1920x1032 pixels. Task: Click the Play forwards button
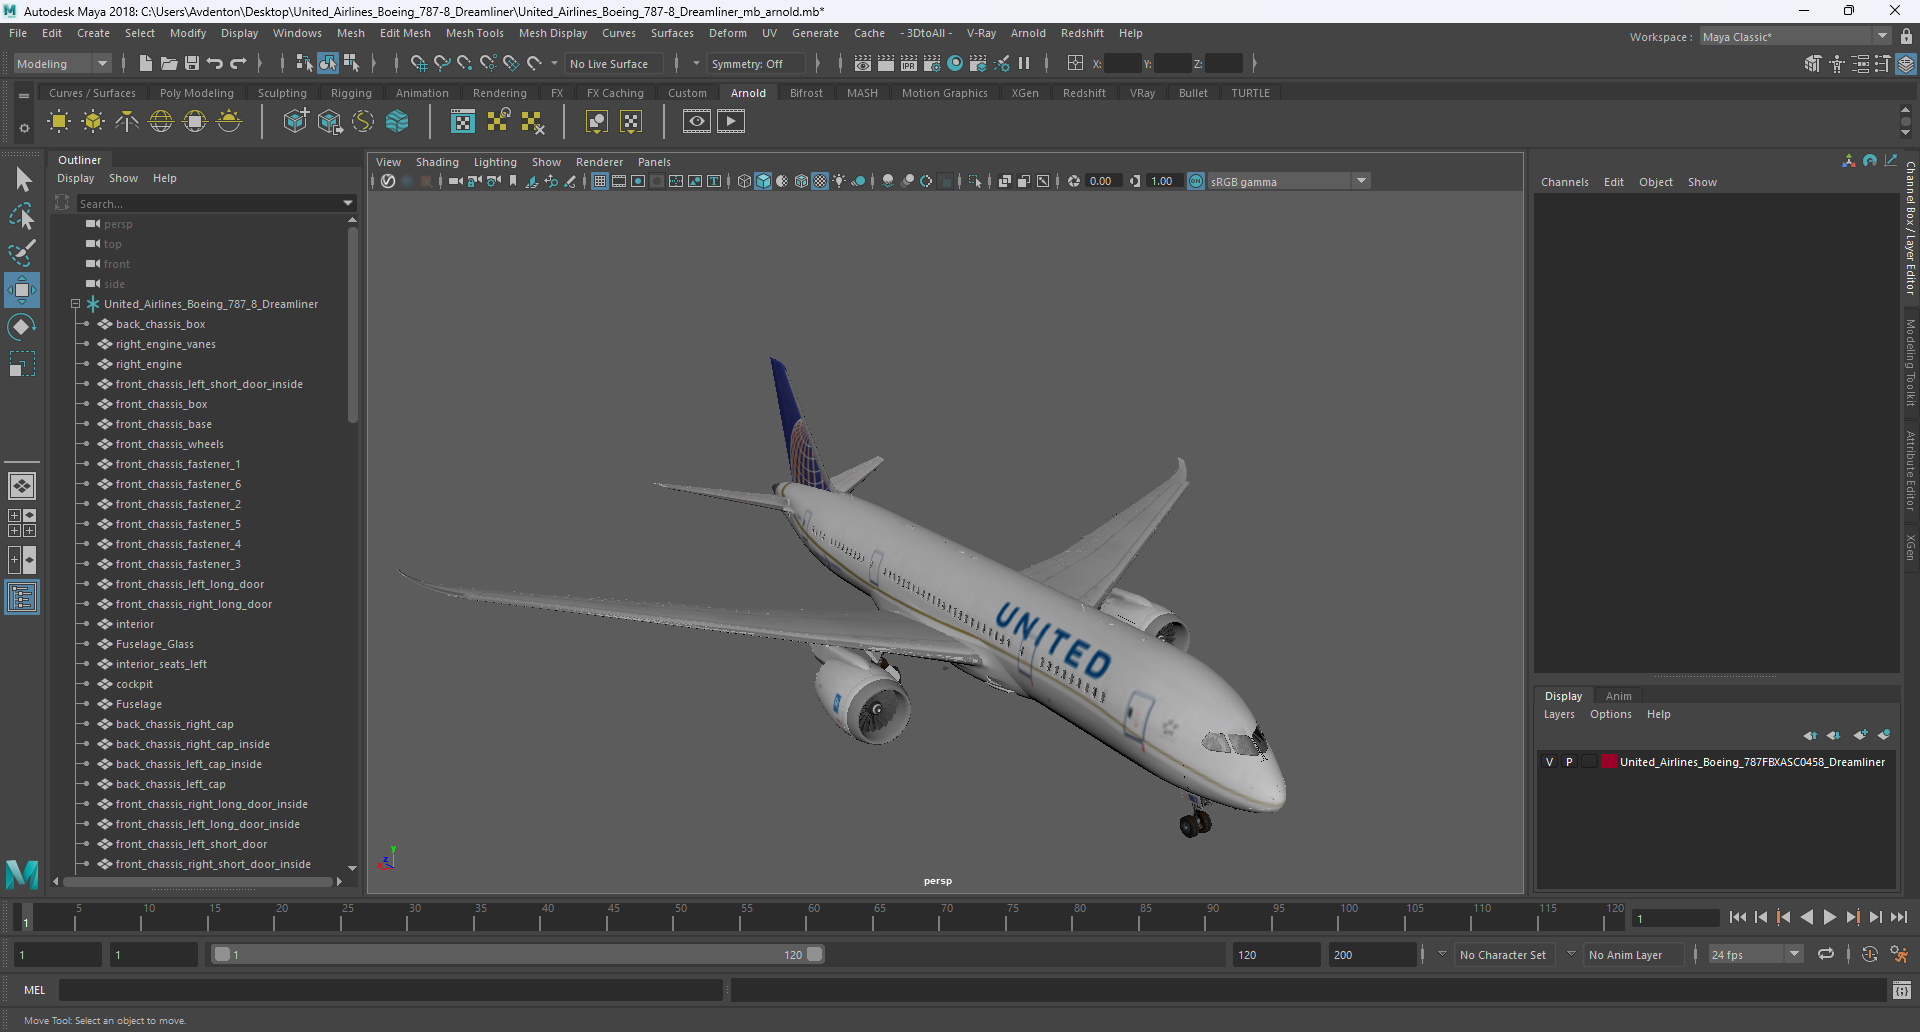click(1829, 917)
